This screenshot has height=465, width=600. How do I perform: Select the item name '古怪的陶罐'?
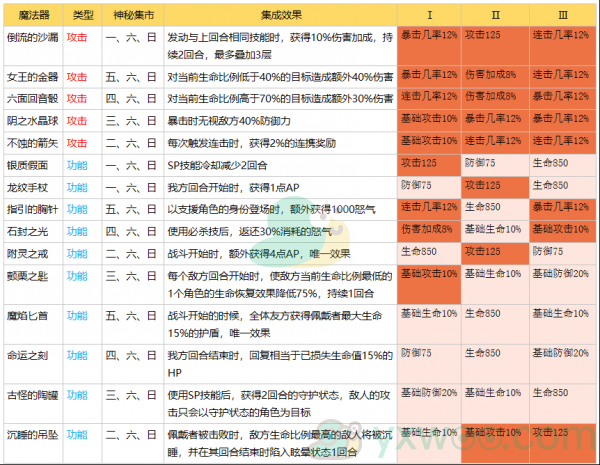33,395
